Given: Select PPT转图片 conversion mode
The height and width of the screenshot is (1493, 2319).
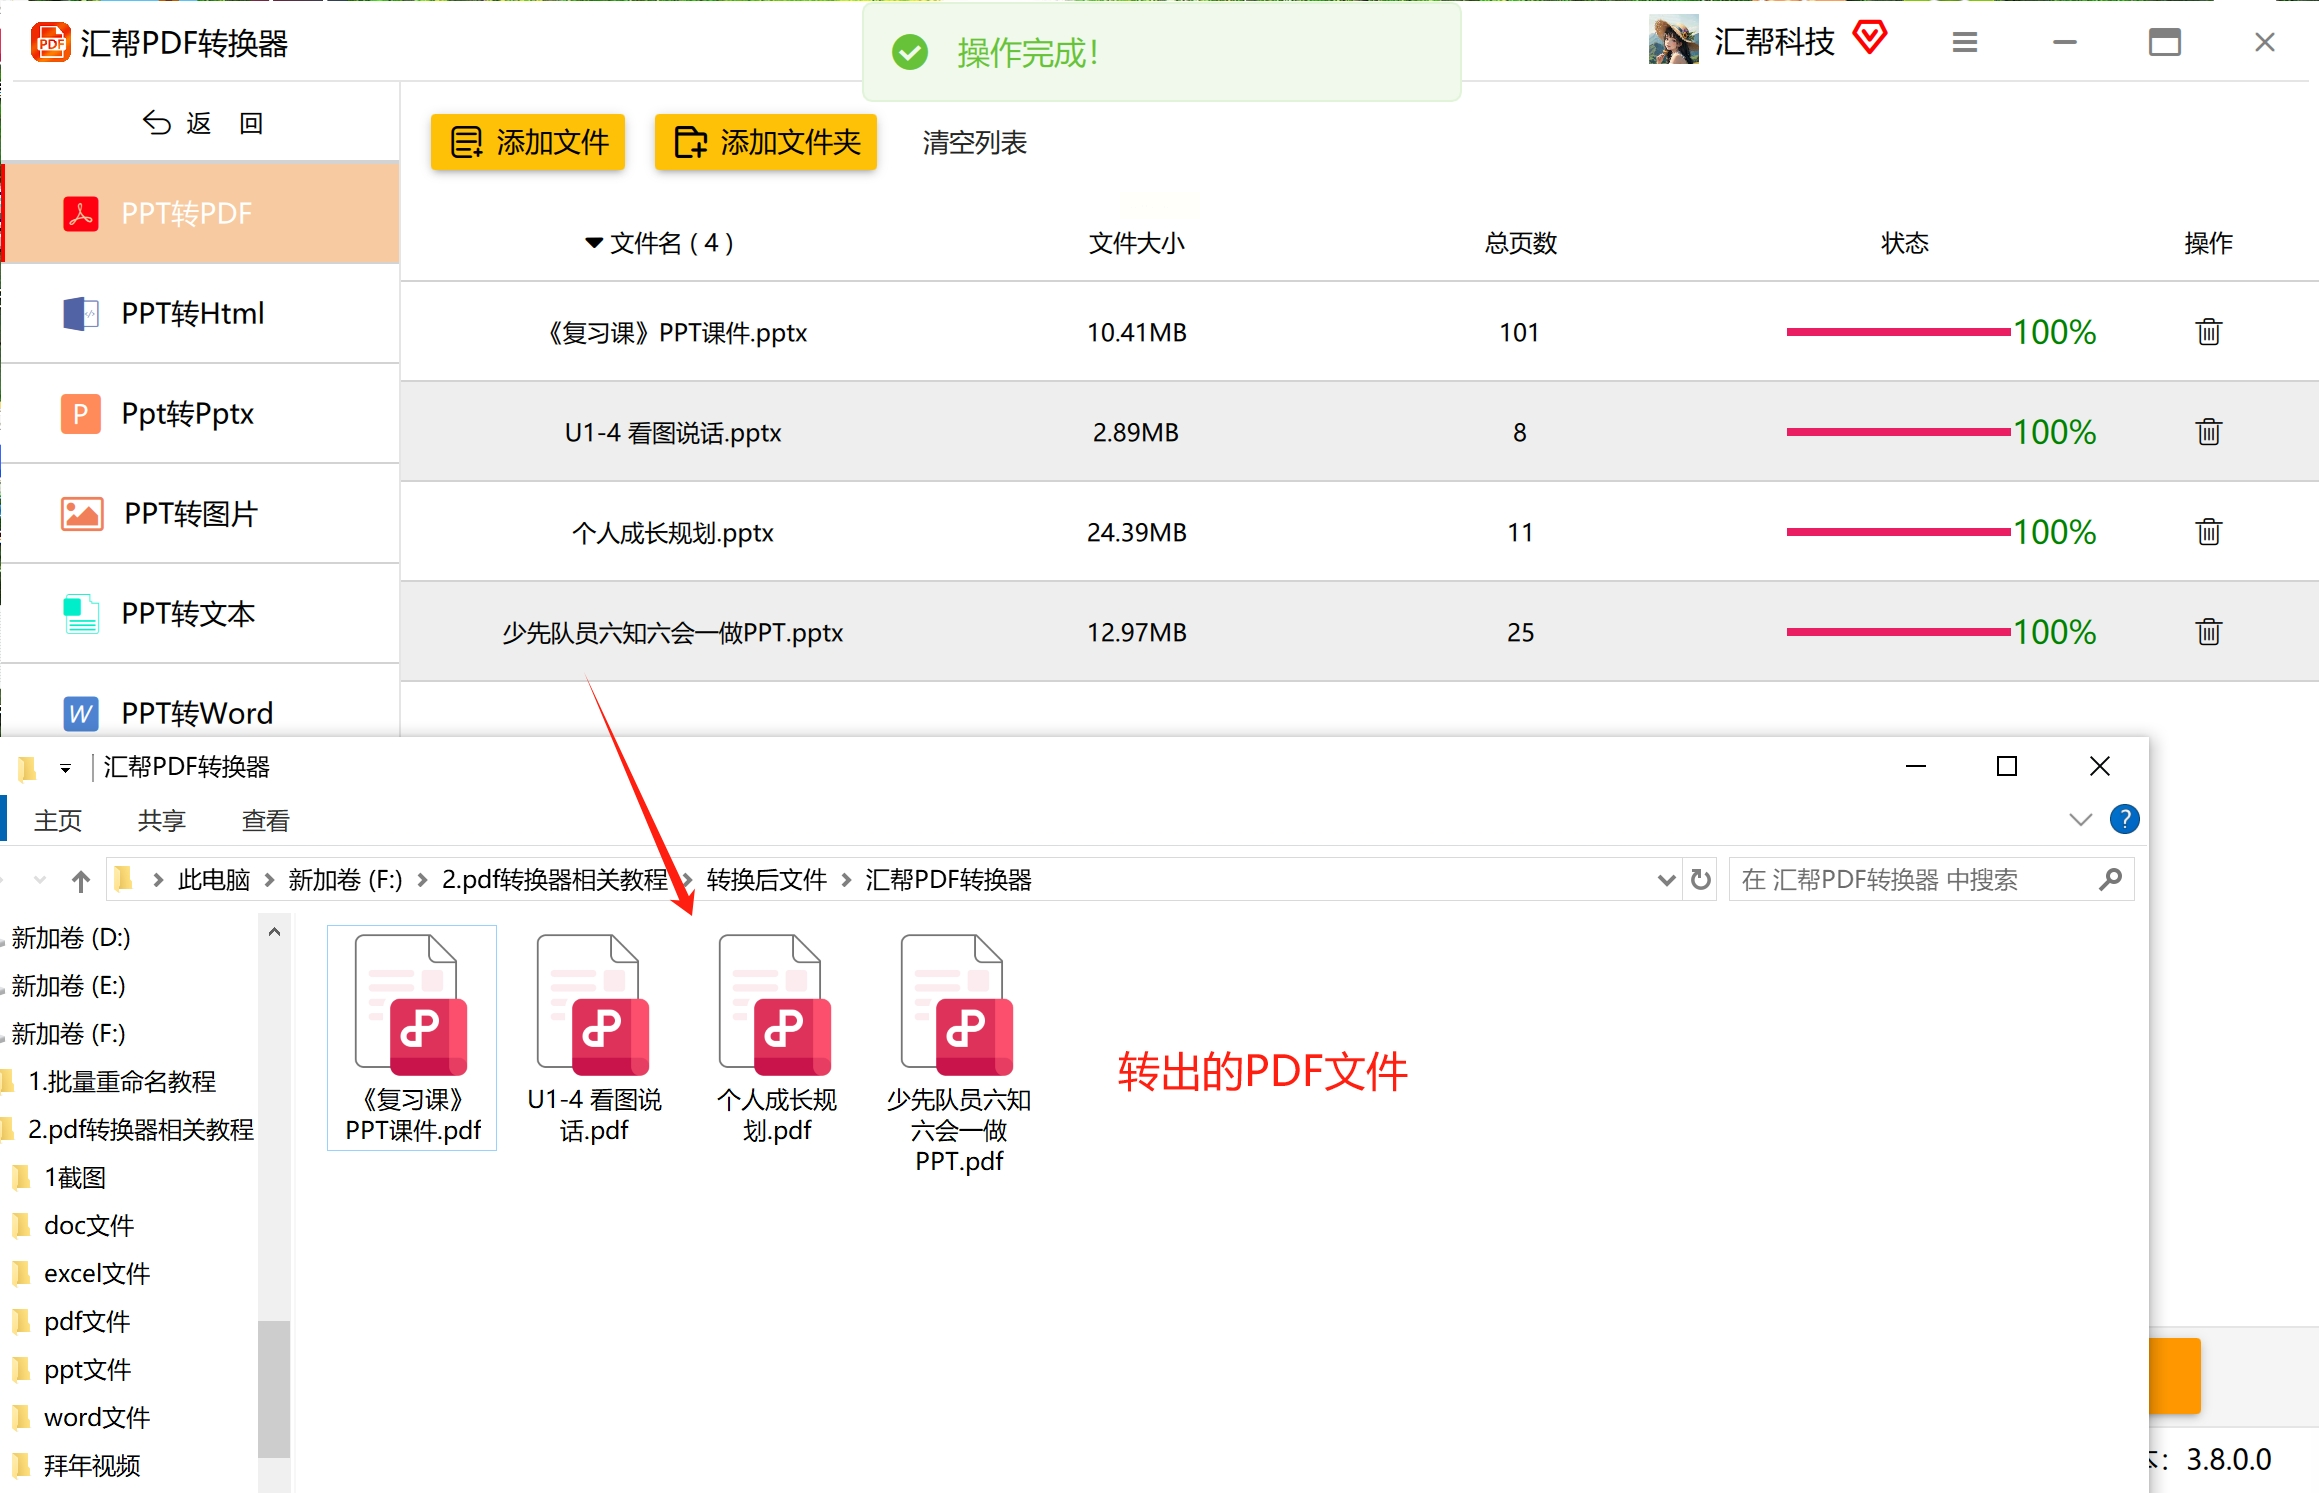Looking at the screenshot, I should pos(190,514).
